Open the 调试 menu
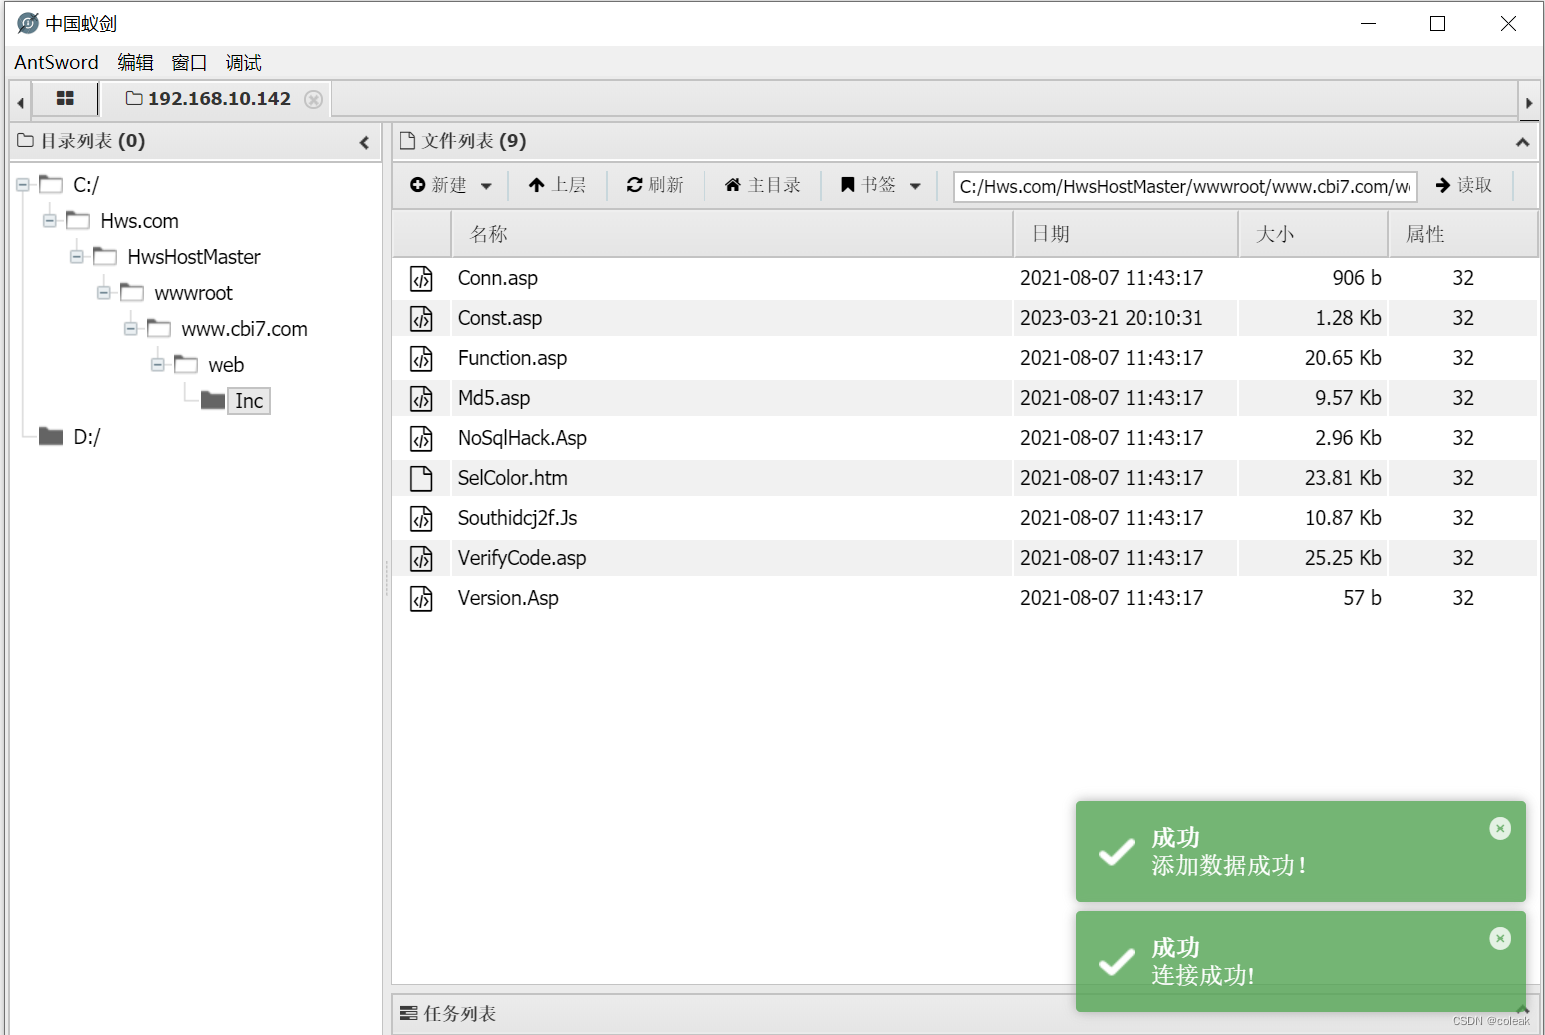1545x1035 pixels. click(243, 62)
